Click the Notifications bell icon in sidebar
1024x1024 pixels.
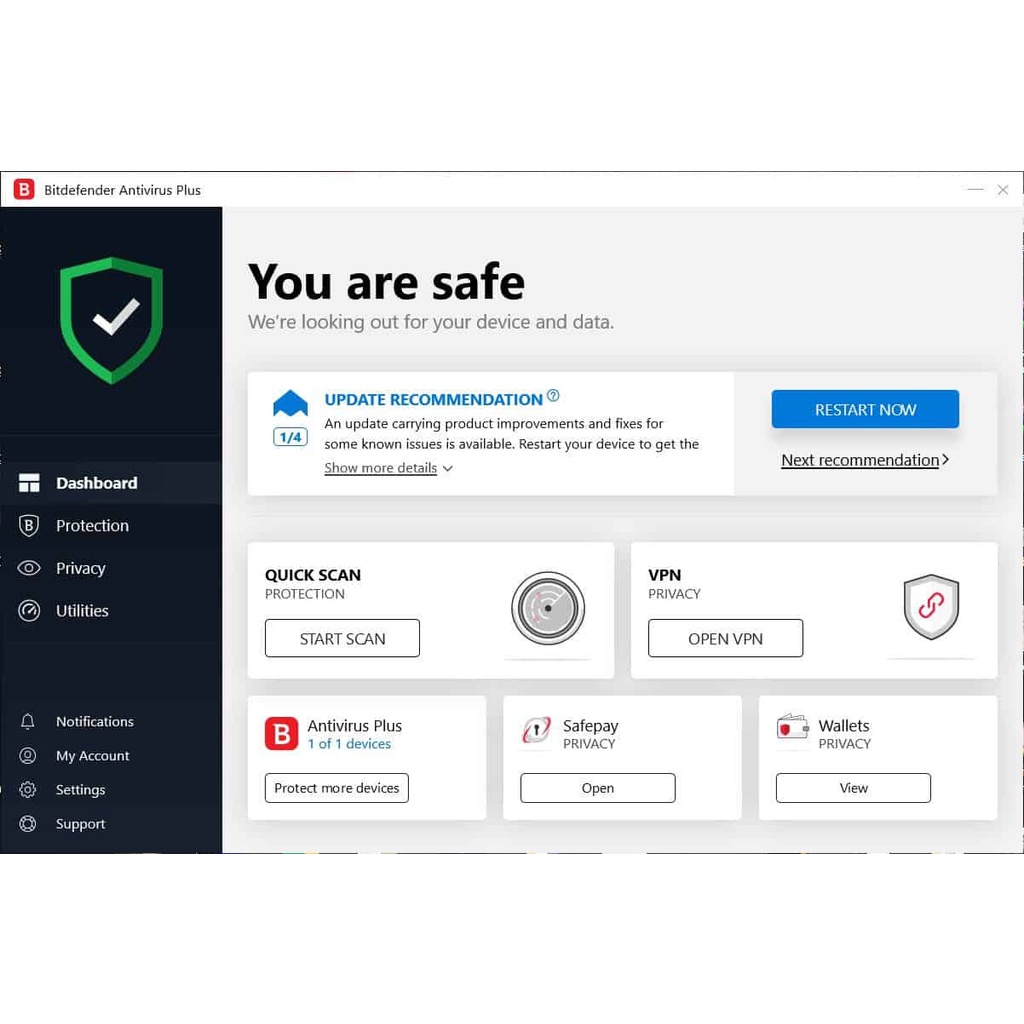coord(27,722)
